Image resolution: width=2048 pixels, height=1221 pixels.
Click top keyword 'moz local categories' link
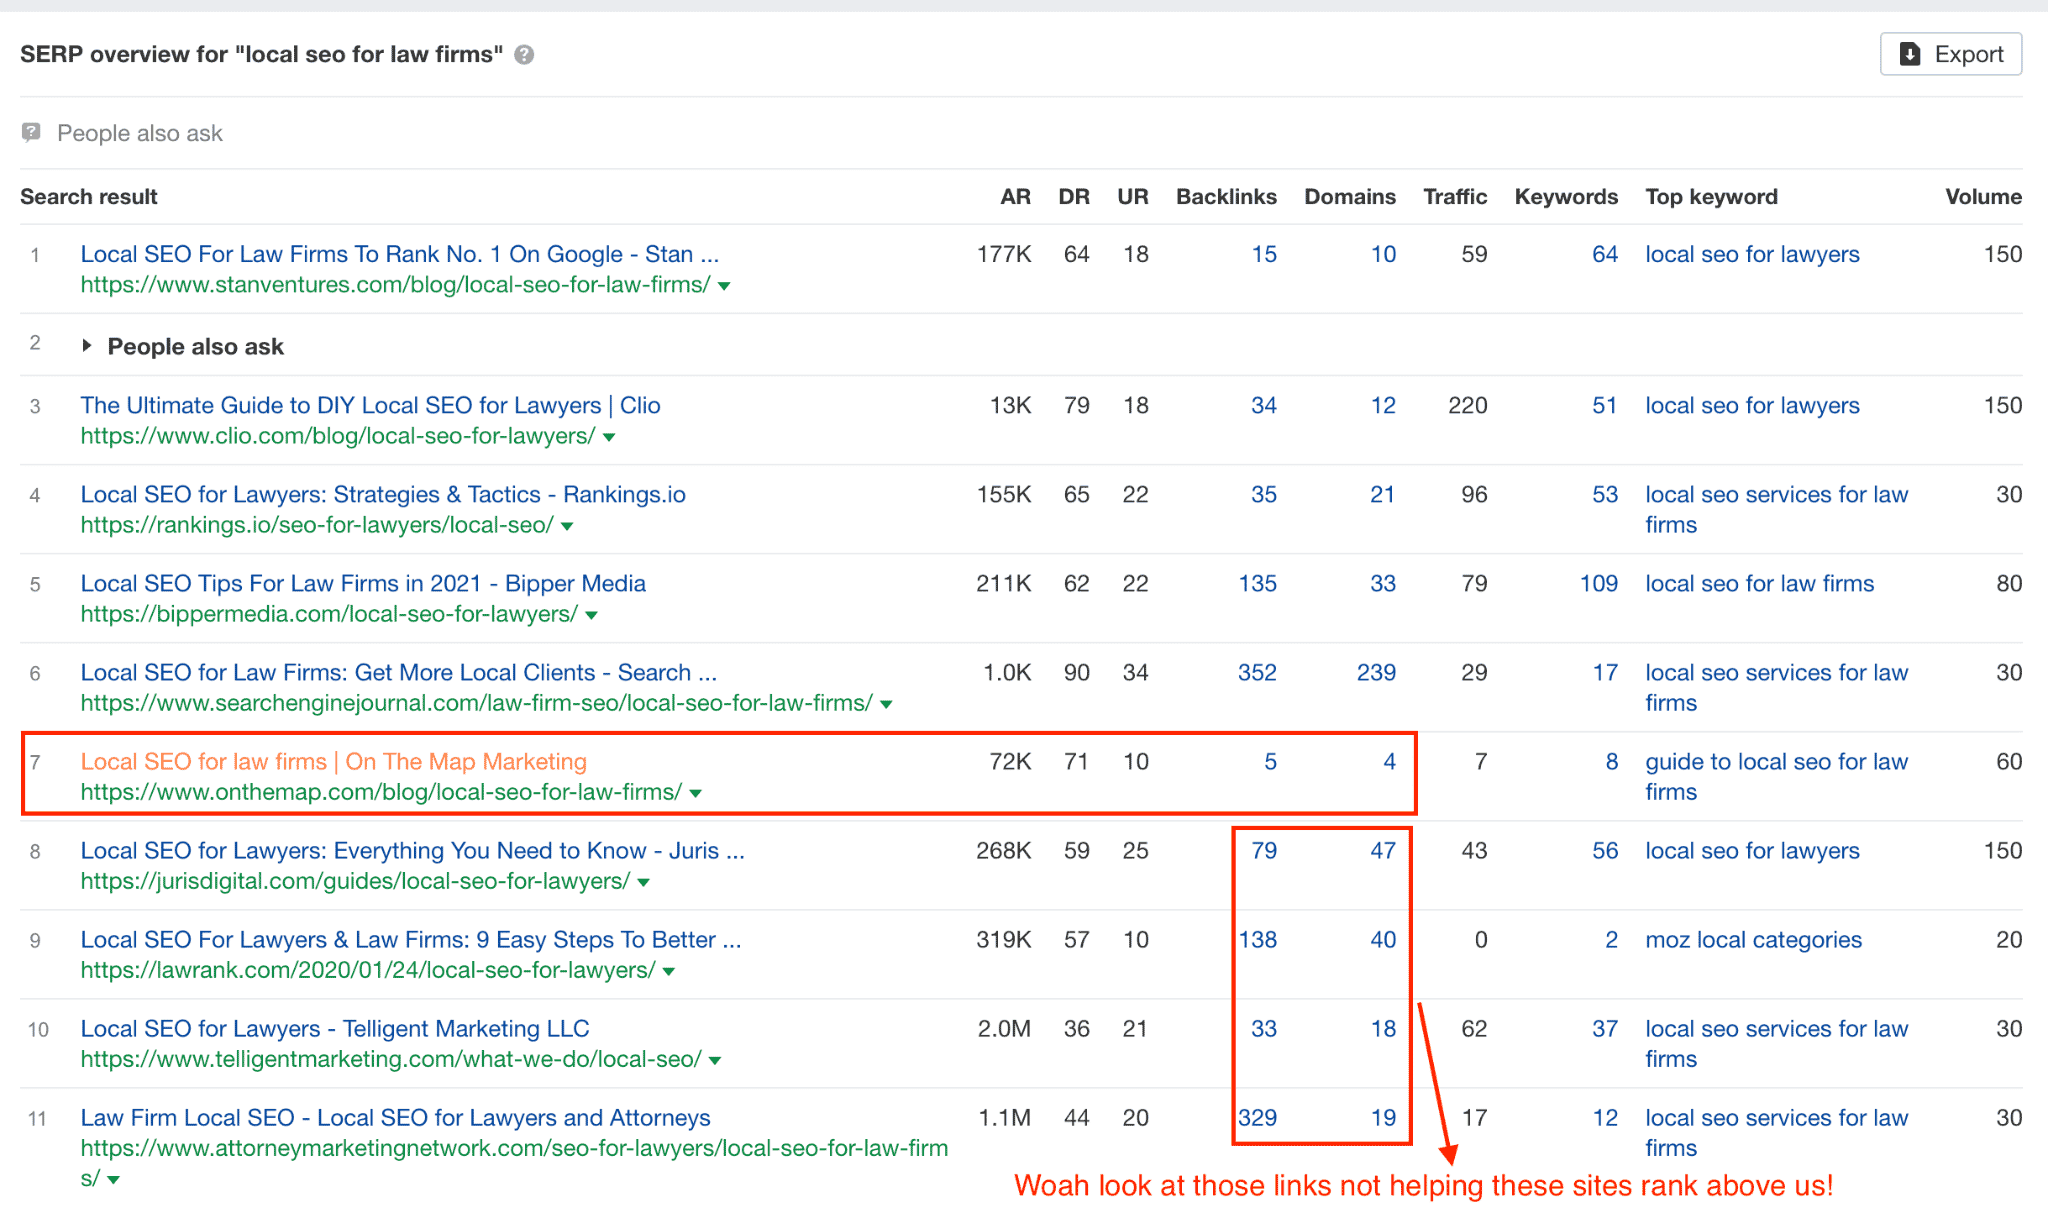[x=1754, y=939]
